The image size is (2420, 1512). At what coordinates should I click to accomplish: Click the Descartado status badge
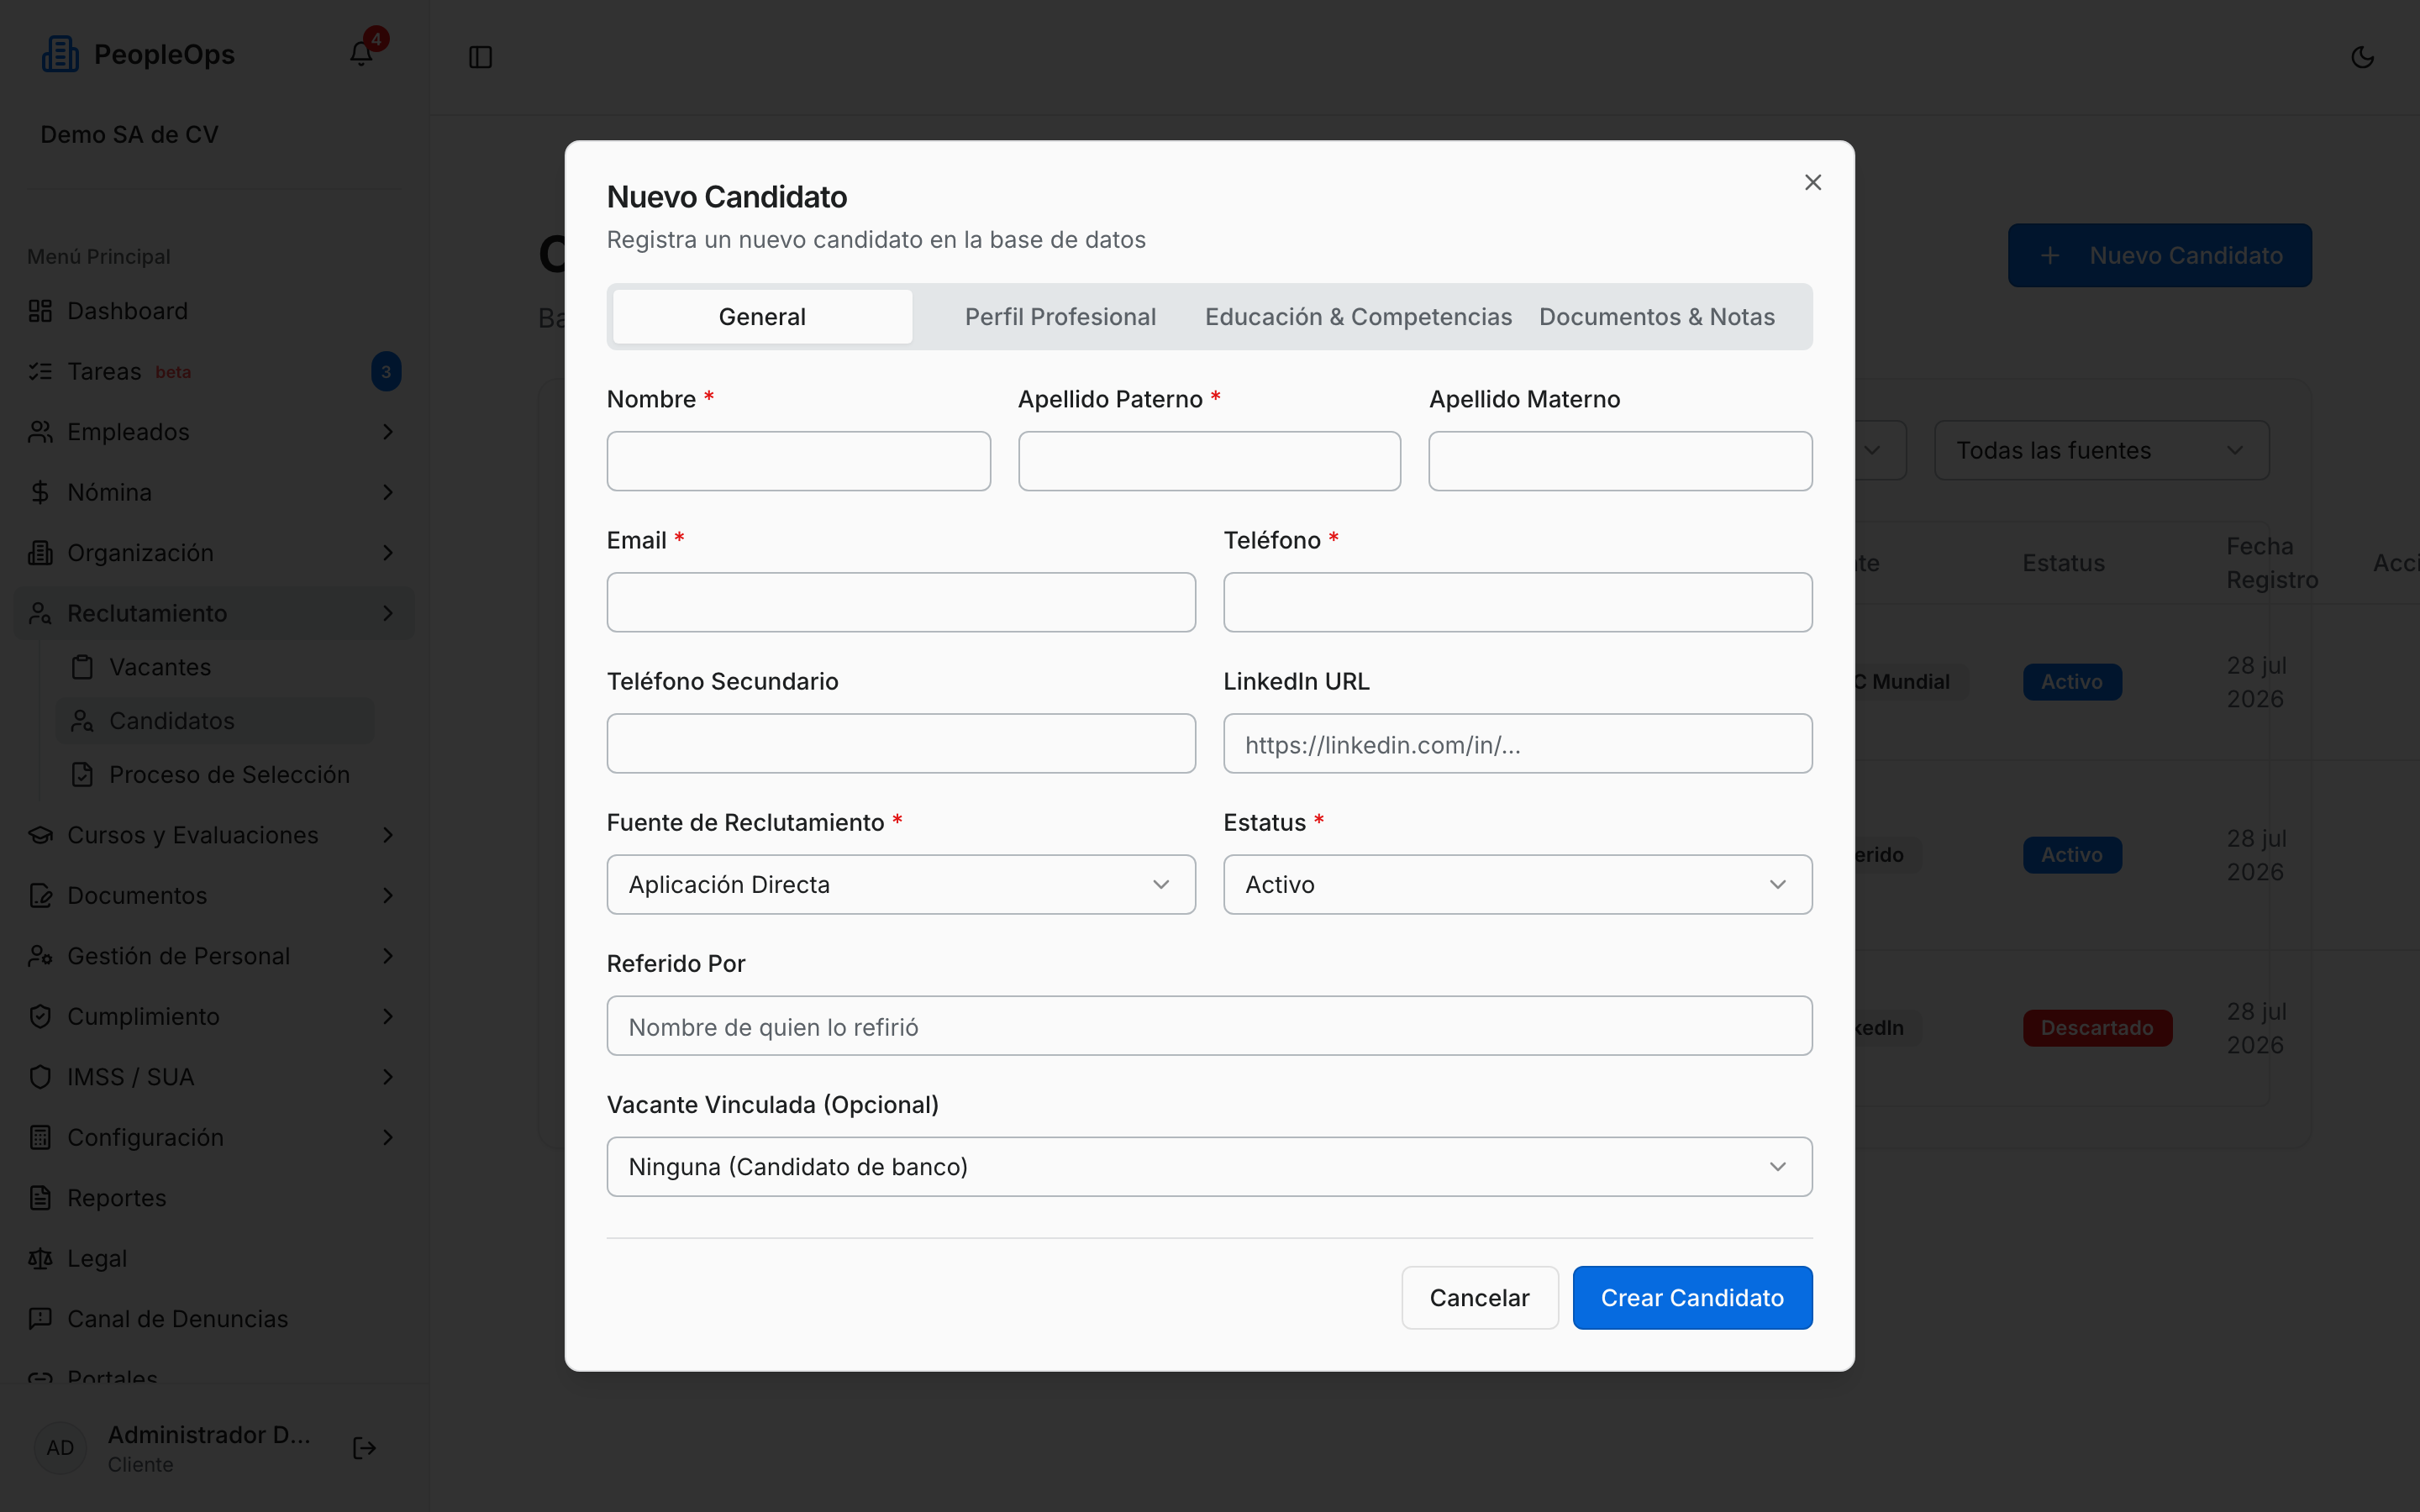click(2097, 1028)
